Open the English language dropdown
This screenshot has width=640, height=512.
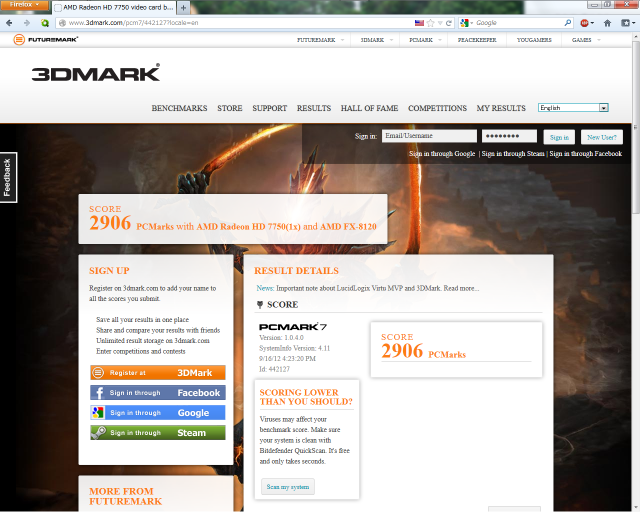coord(573,108)
